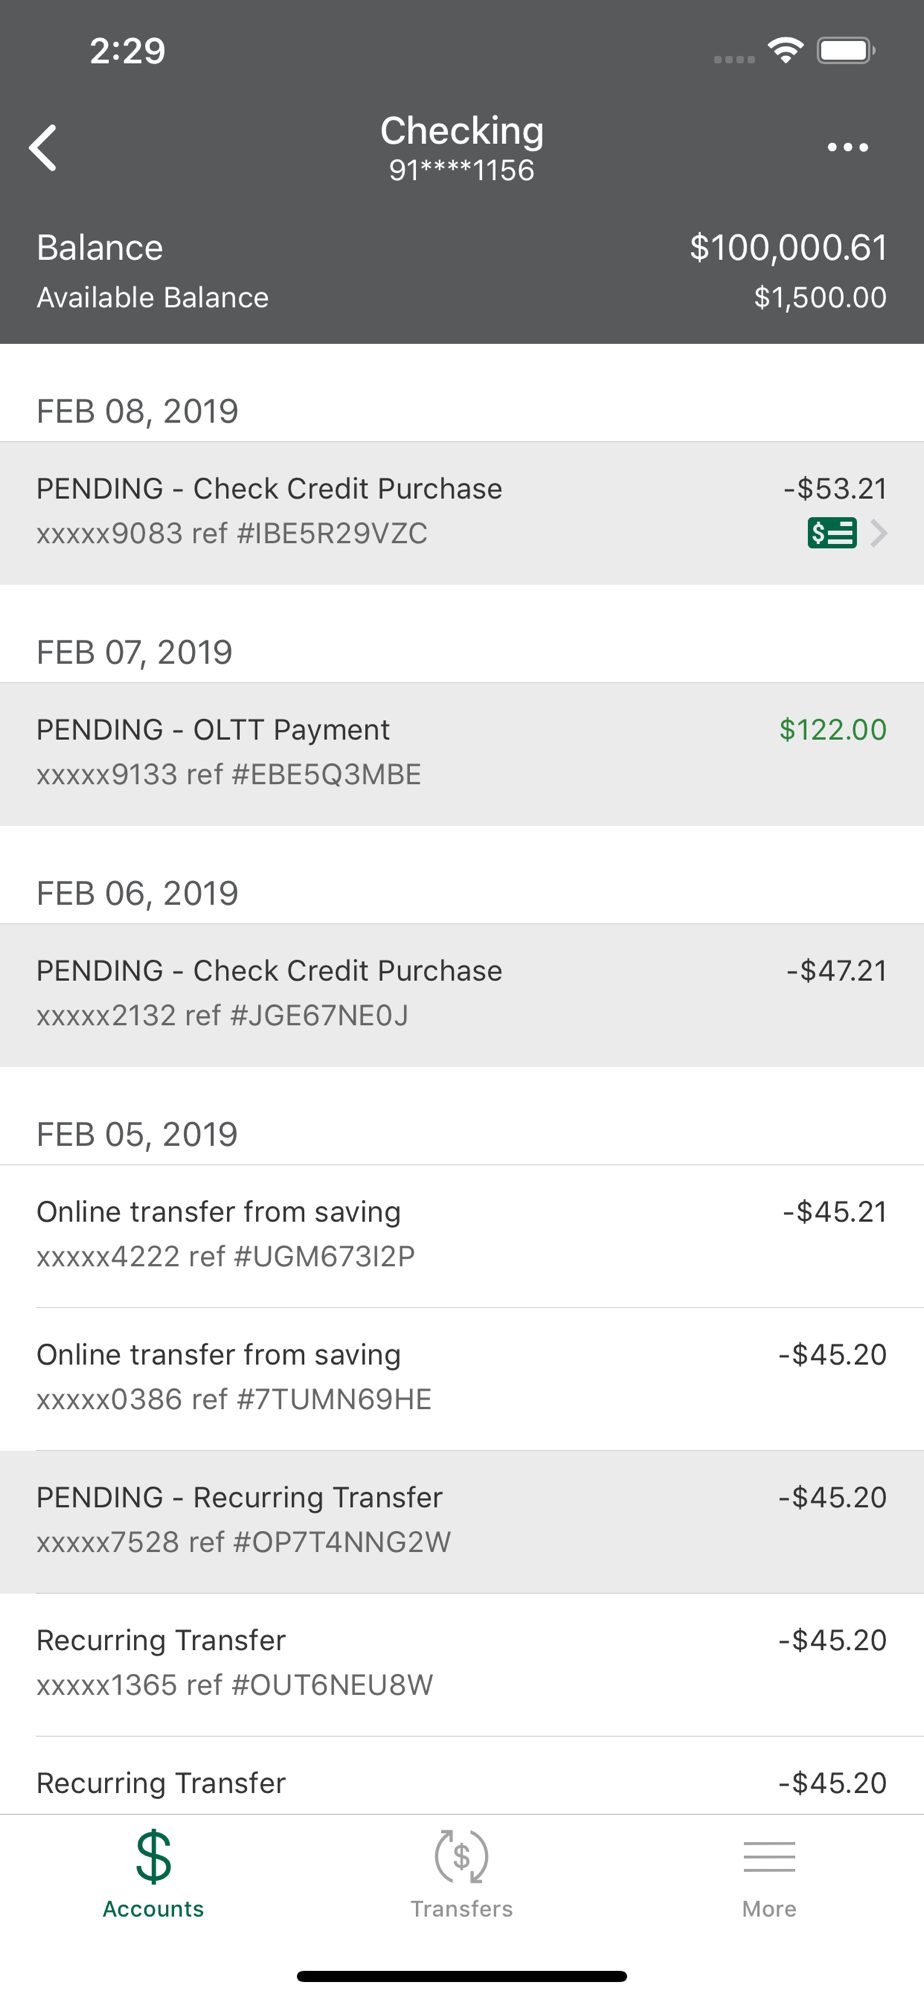Open PENDING OLTT Payment transaction

point(462,754)
